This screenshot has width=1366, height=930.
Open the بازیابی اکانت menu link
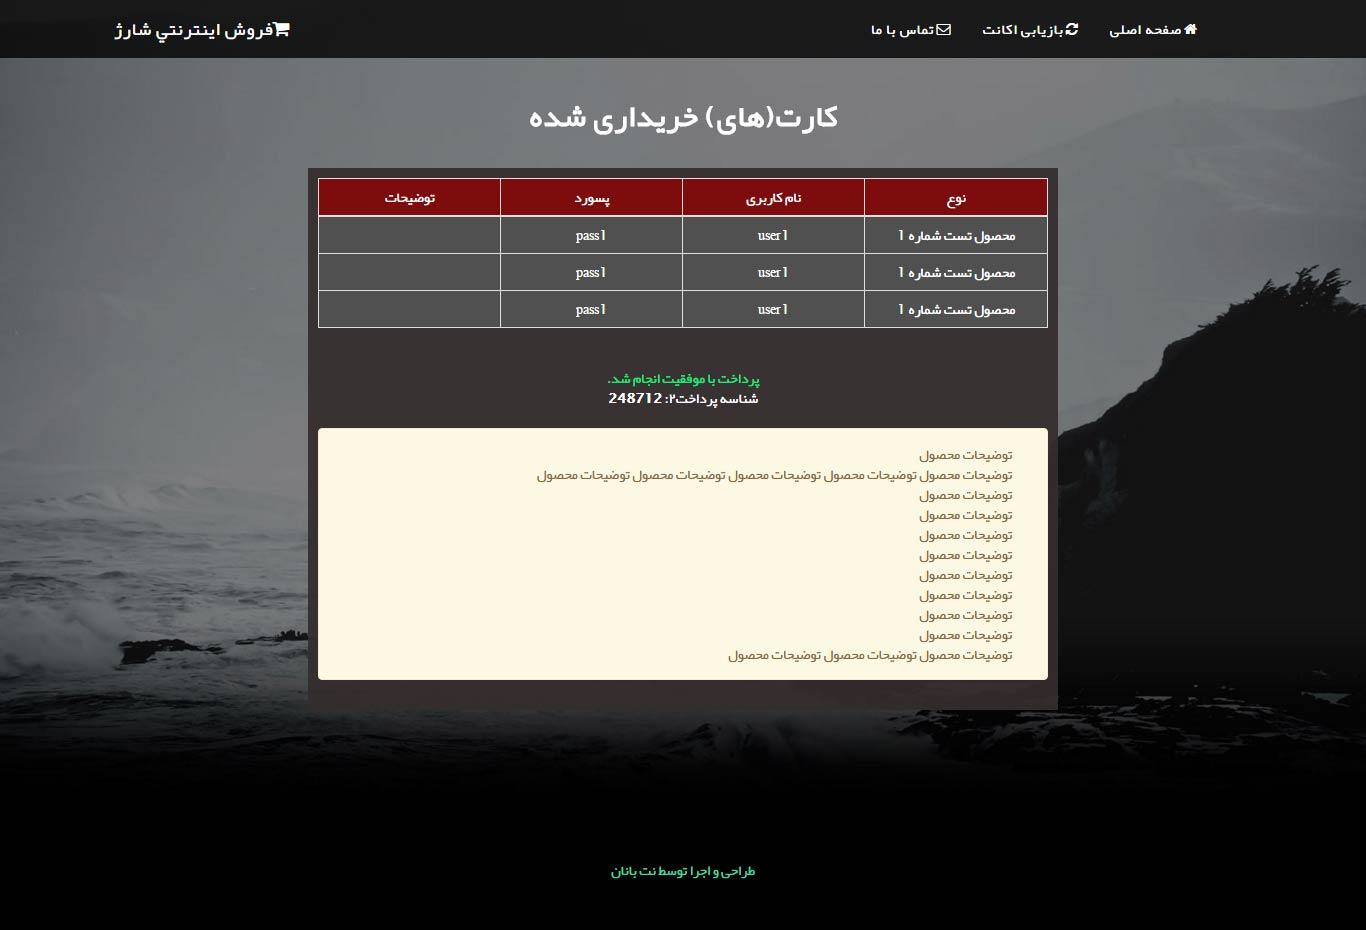[1022, 30]
